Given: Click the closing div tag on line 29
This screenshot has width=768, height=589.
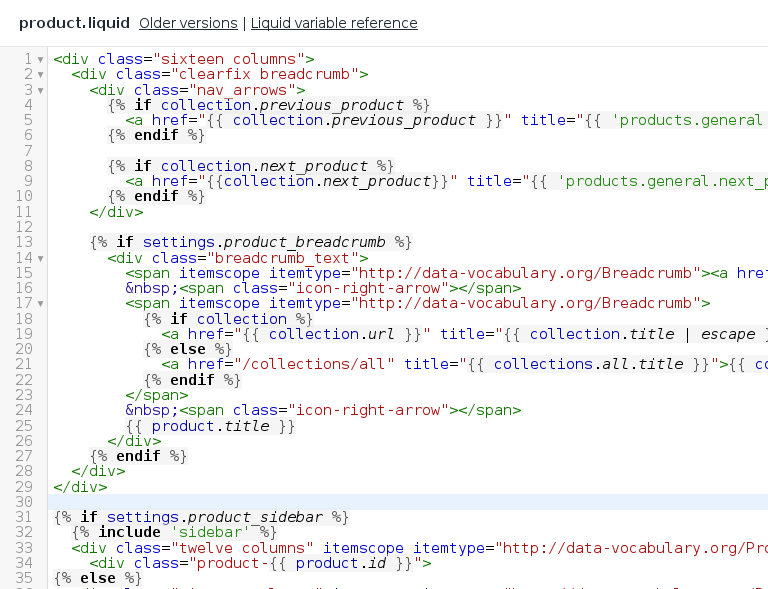Looking at the screenshot, I should point(80,487).
